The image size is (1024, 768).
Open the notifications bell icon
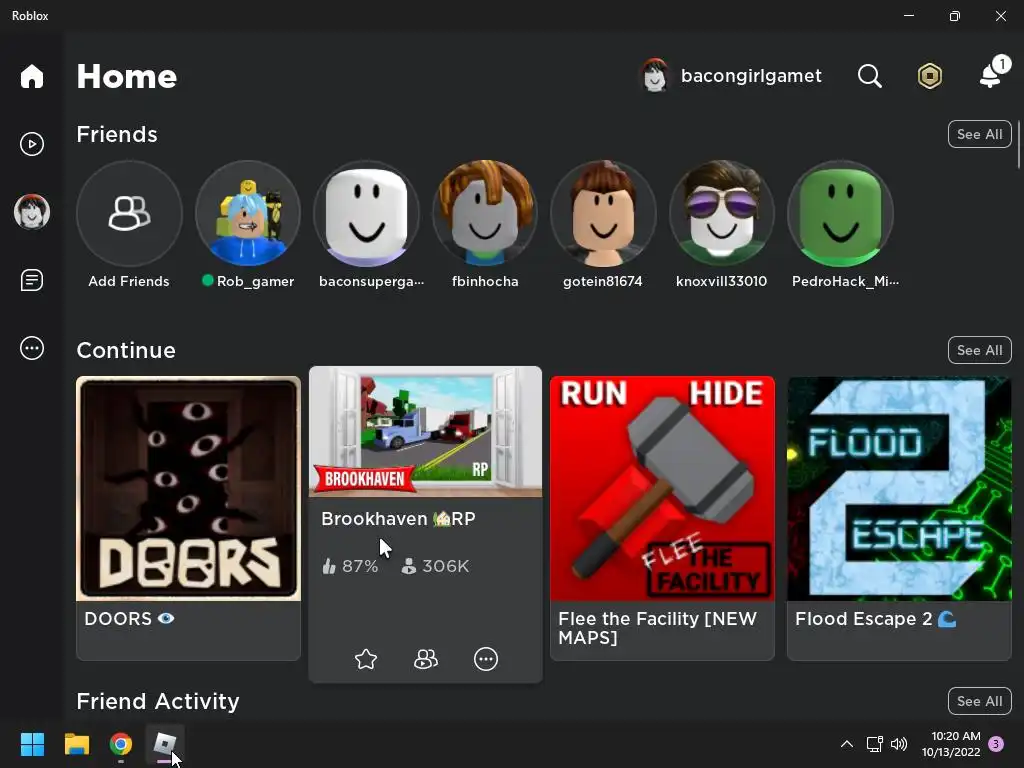pos(993,74)
